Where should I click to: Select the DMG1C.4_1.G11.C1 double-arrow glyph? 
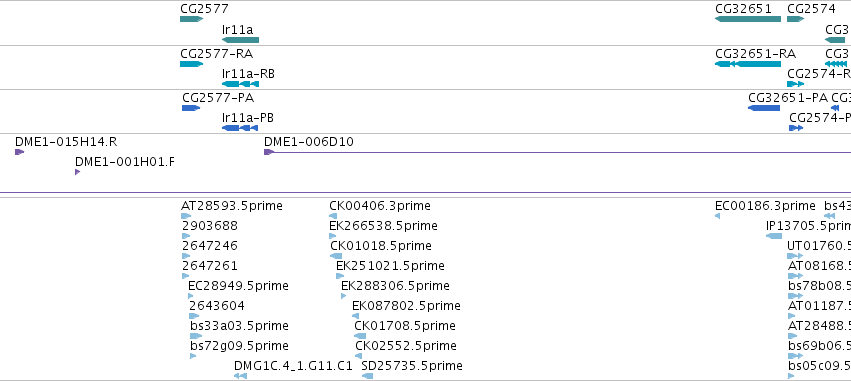(x=240, y=376)
